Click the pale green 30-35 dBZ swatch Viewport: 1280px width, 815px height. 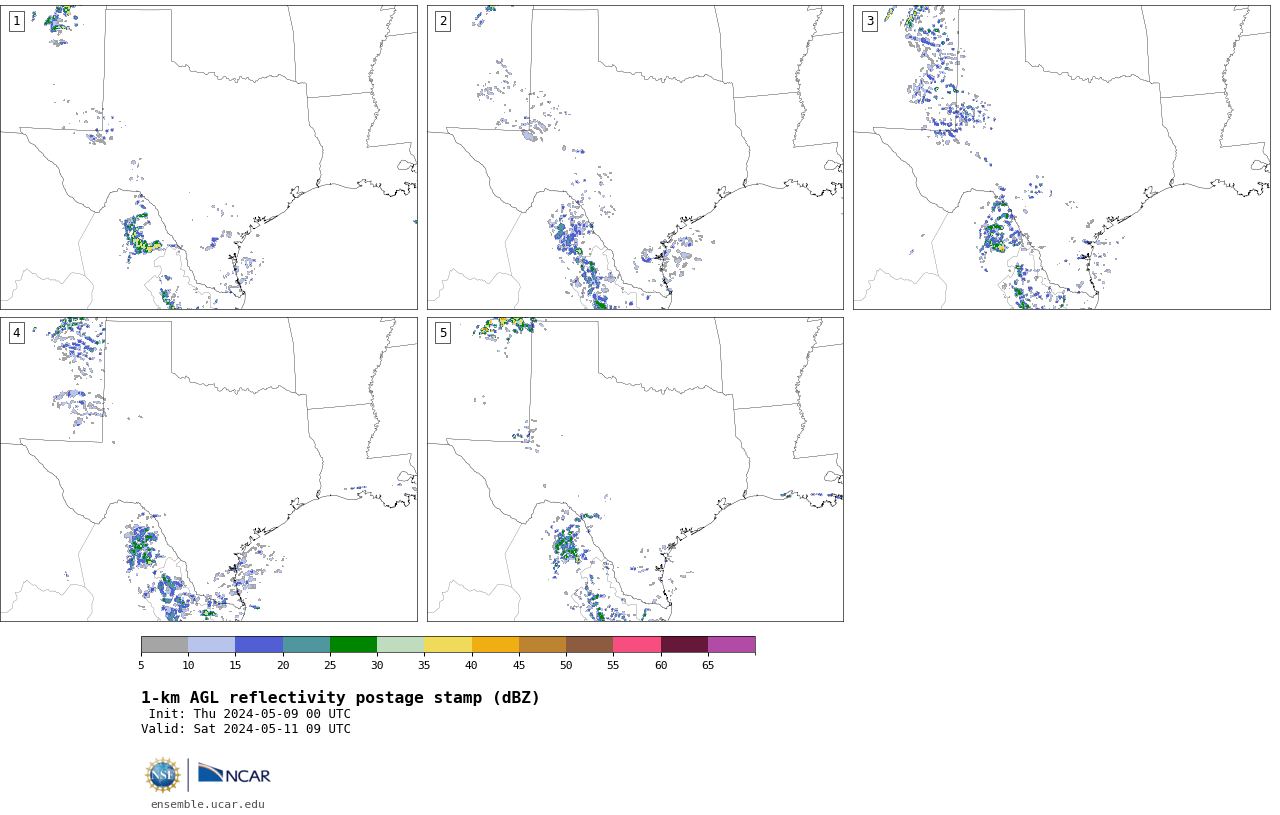(400, 644)
